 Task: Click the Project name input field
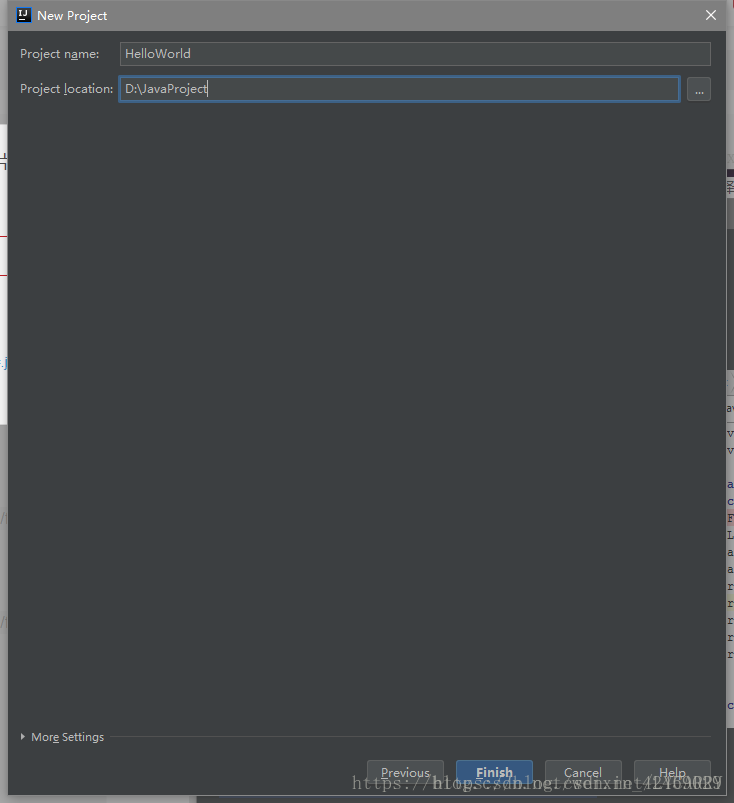(x=415, y=54)
